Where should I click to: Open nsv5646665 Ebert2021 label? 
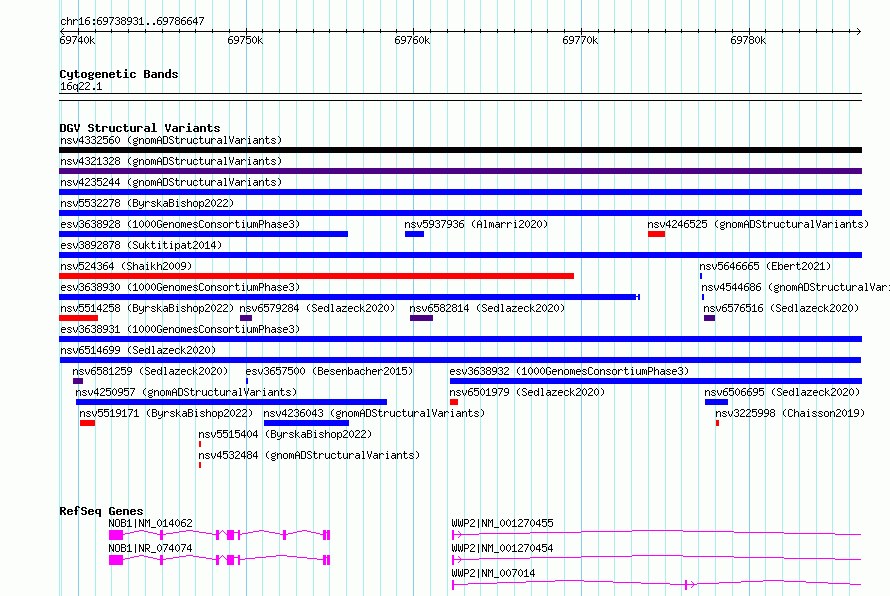pyautogui.click(x=765, y=266)
